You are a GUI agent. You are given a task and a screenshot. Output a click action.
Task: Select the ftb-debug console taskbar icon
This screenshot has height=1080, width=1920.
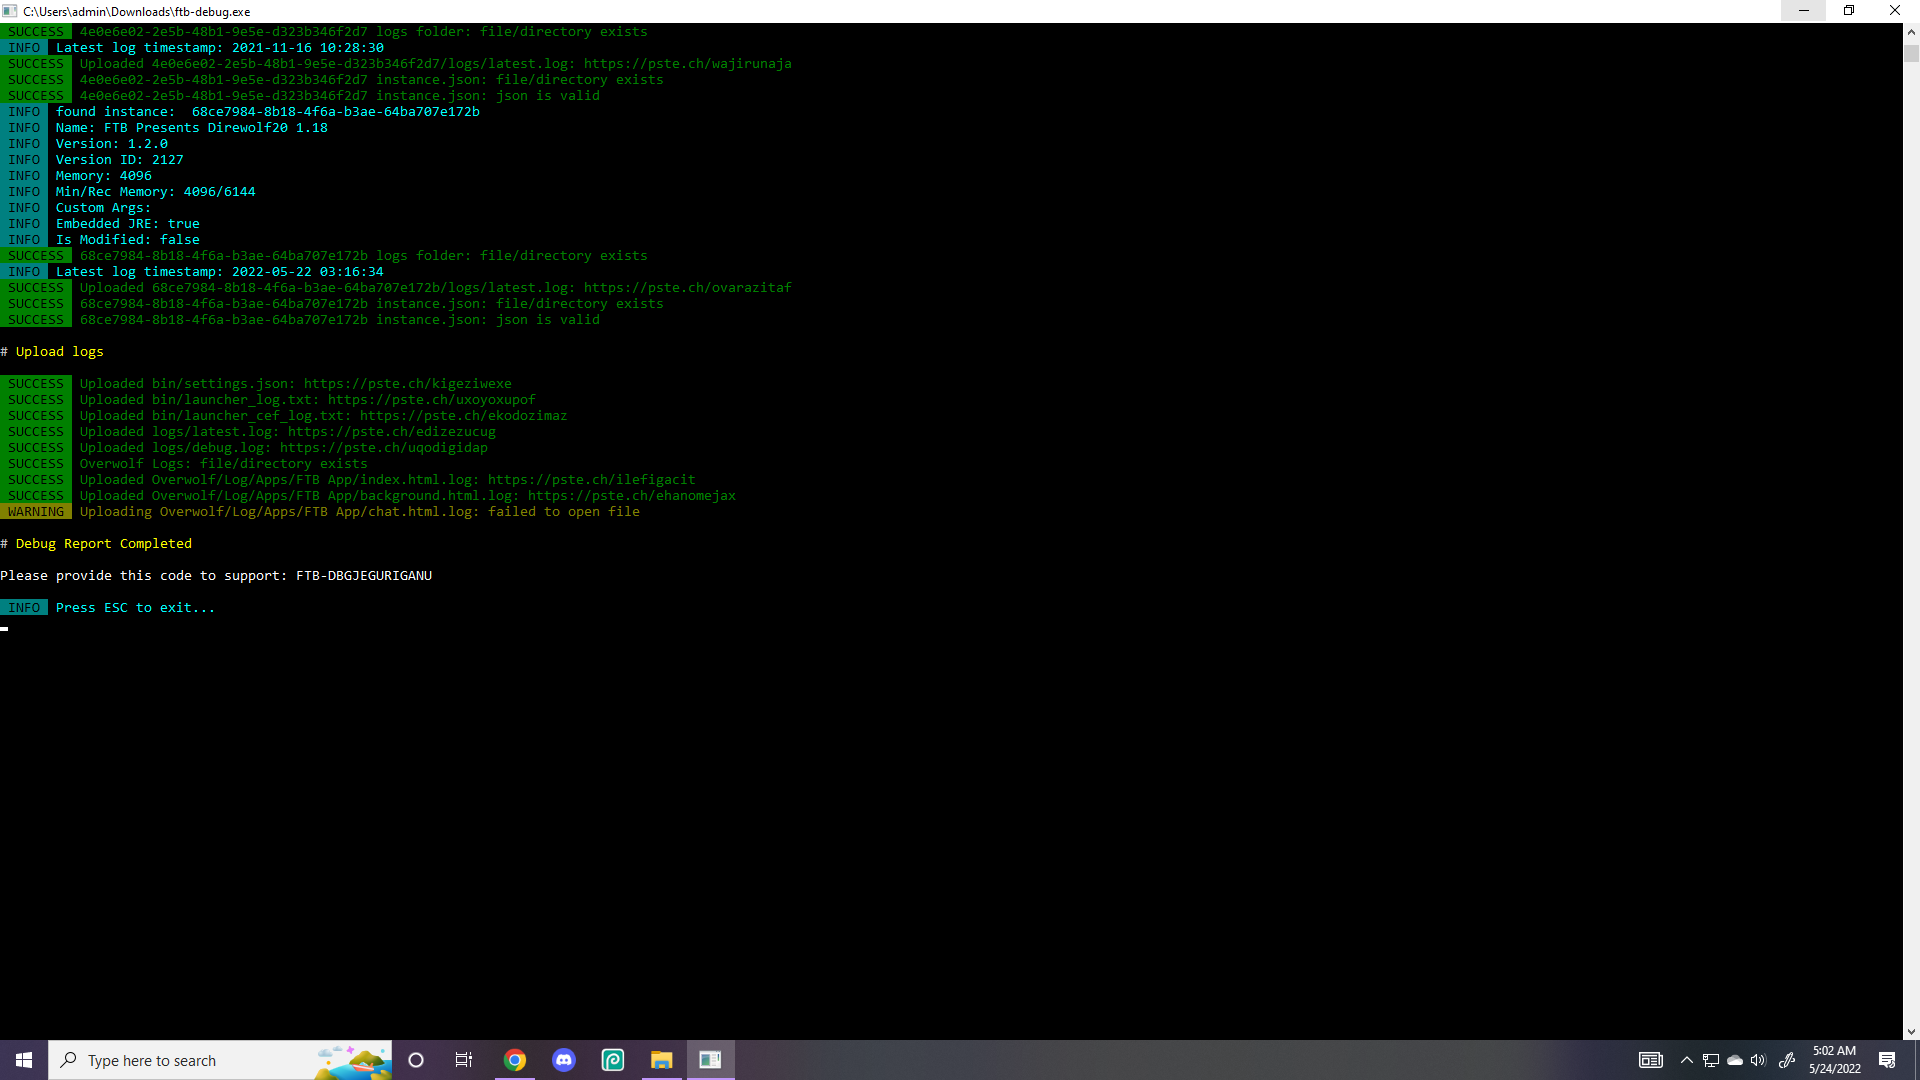pyautogui.click(x=711, y=1060)
